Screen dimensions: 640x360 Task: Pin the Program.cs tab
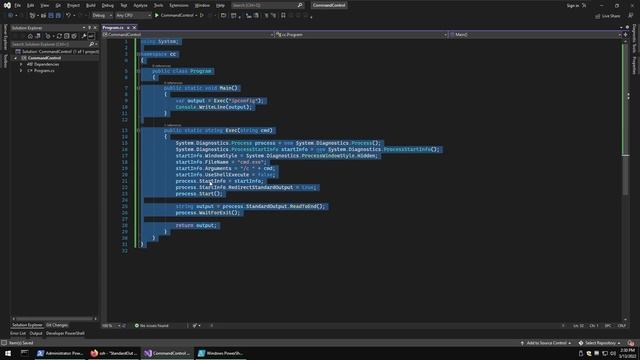tap(128, 27)
